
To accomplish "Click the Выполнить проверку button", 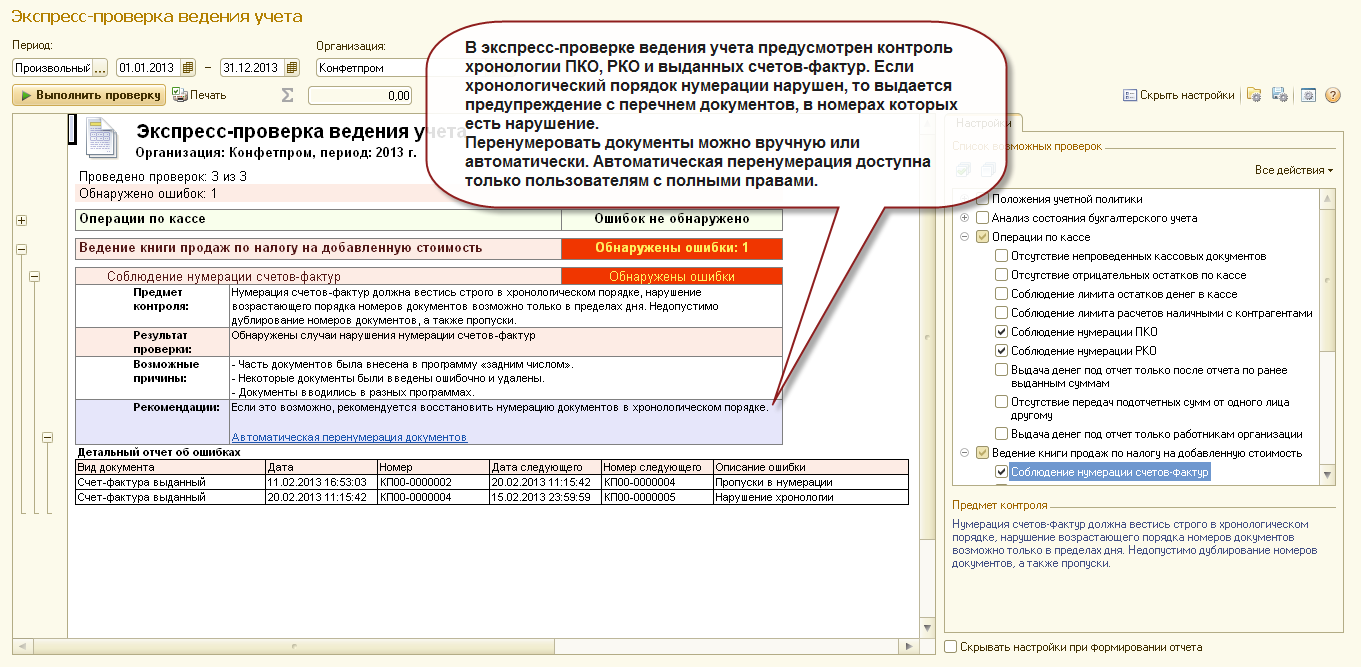I will pos(87,95).
